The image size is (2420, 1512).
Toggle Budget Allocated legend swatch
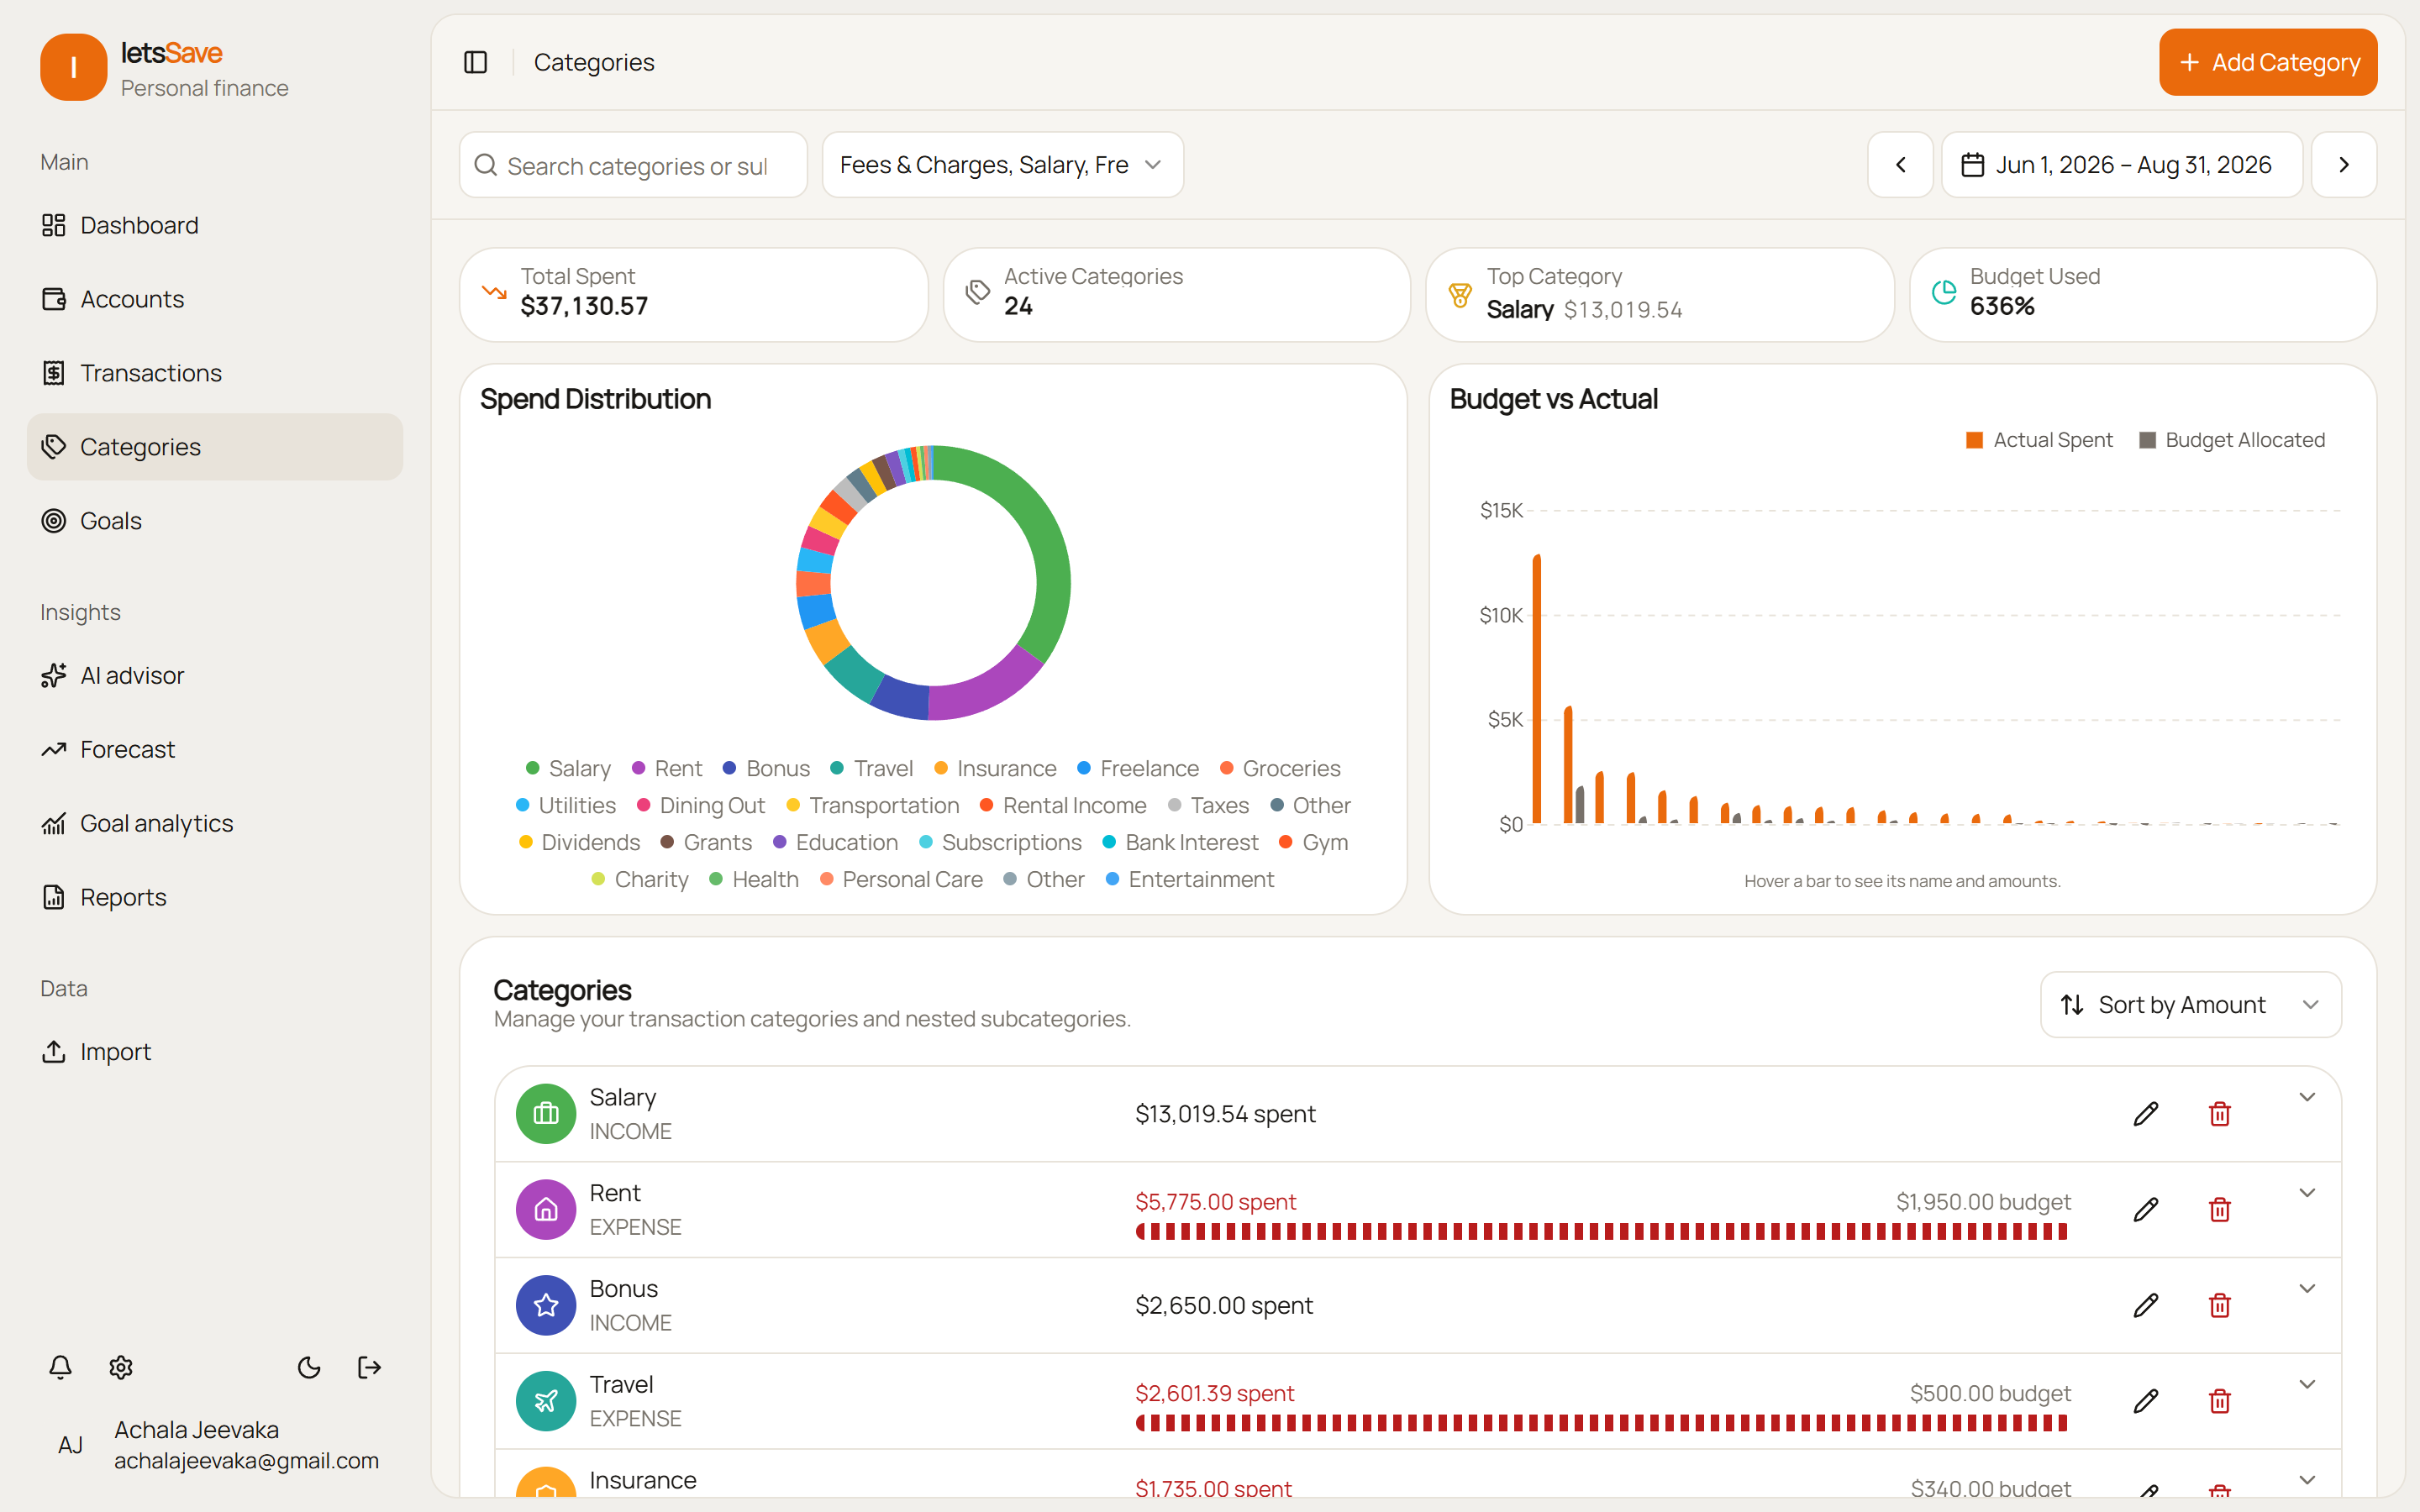point(2146,440)
